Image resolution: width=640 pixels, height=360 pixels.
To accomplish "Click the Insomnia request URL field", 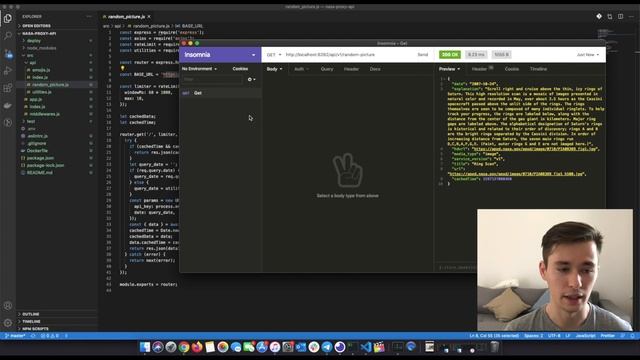I will click(349, 55).
